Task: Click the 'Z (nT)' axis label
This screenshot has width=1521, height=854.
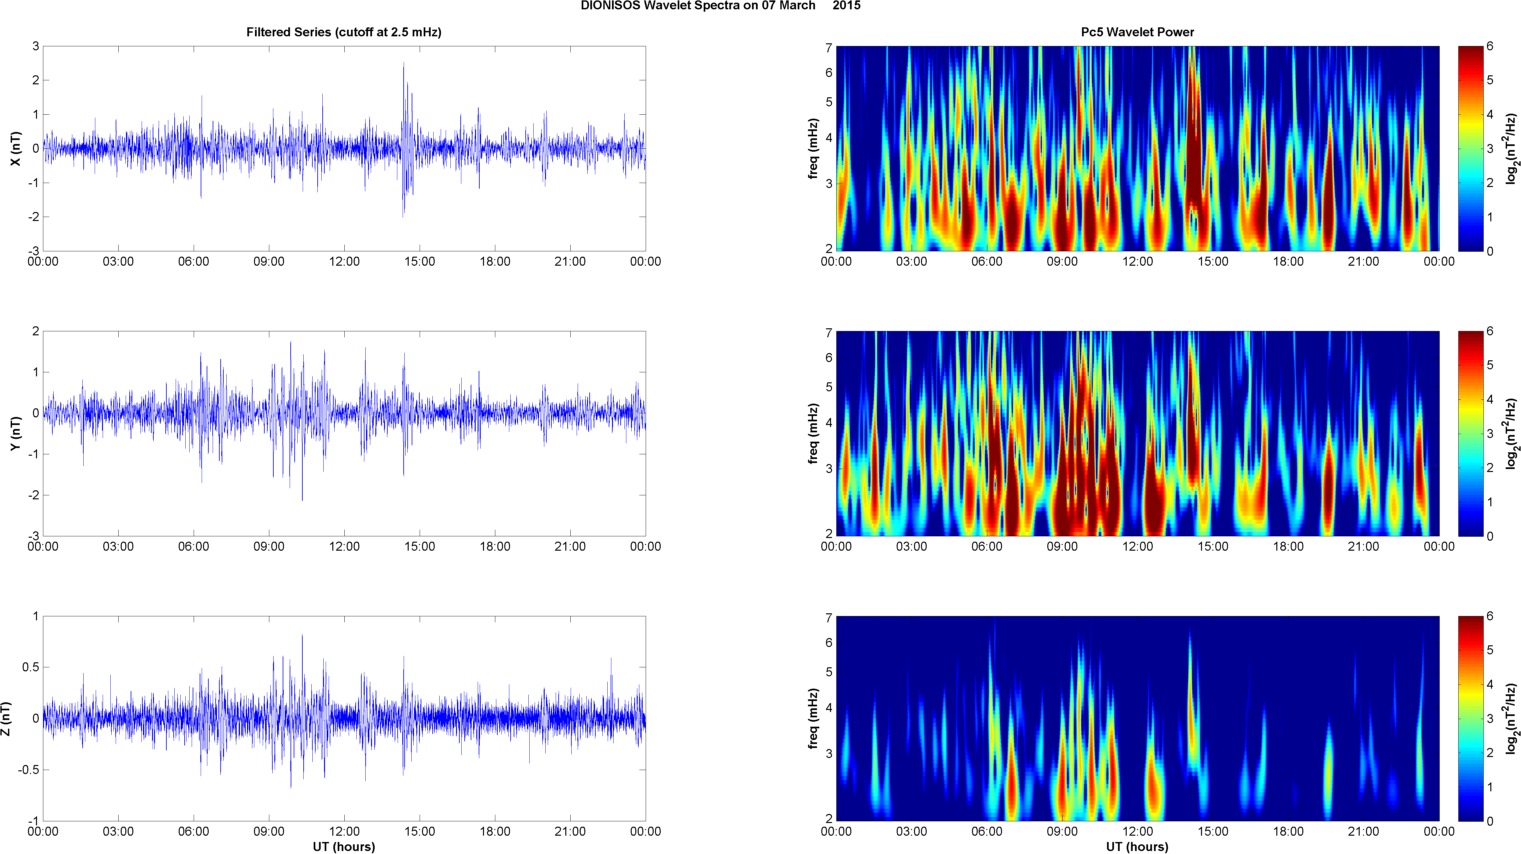Action: (x=6, y=718)
